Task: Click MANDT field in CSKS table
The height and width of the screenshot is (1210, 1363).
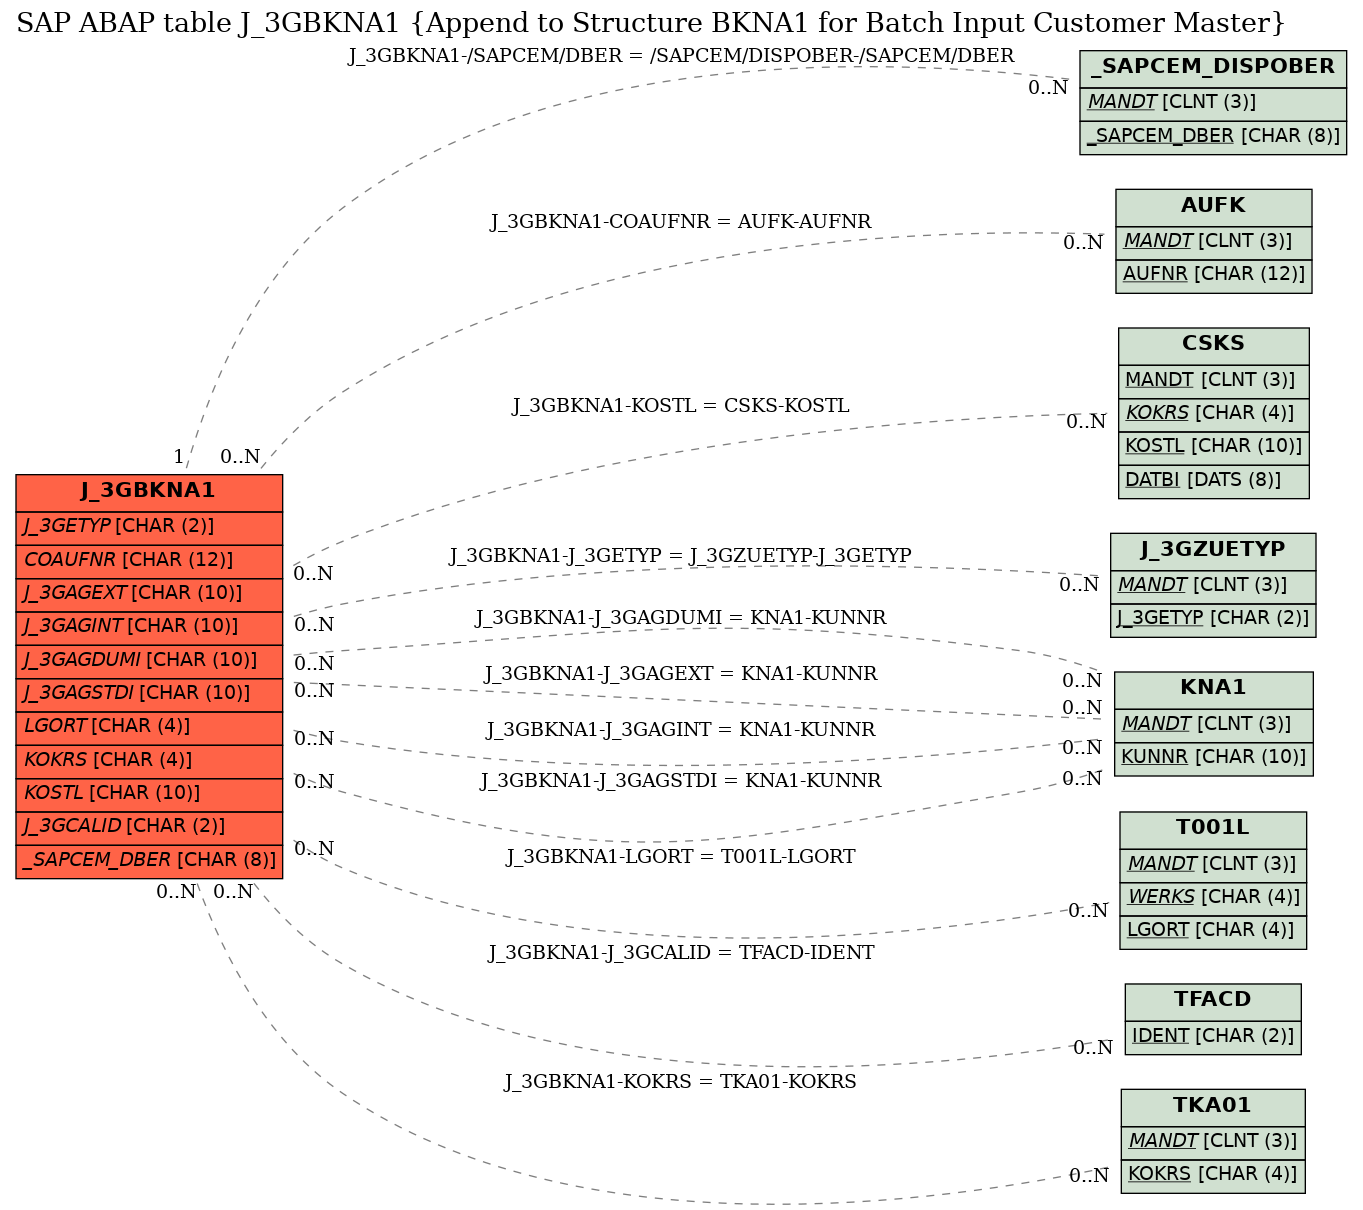Action: (1213, 381)
